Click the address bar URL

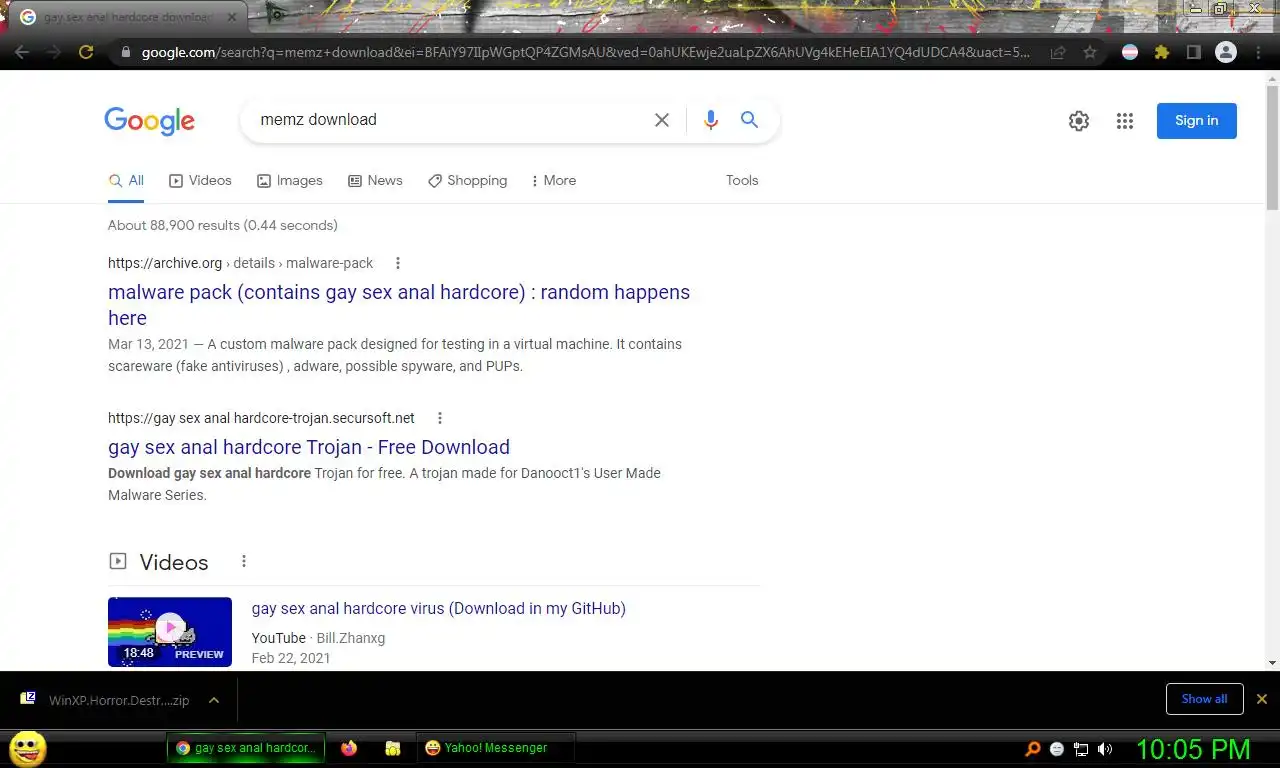click(585, 52)
